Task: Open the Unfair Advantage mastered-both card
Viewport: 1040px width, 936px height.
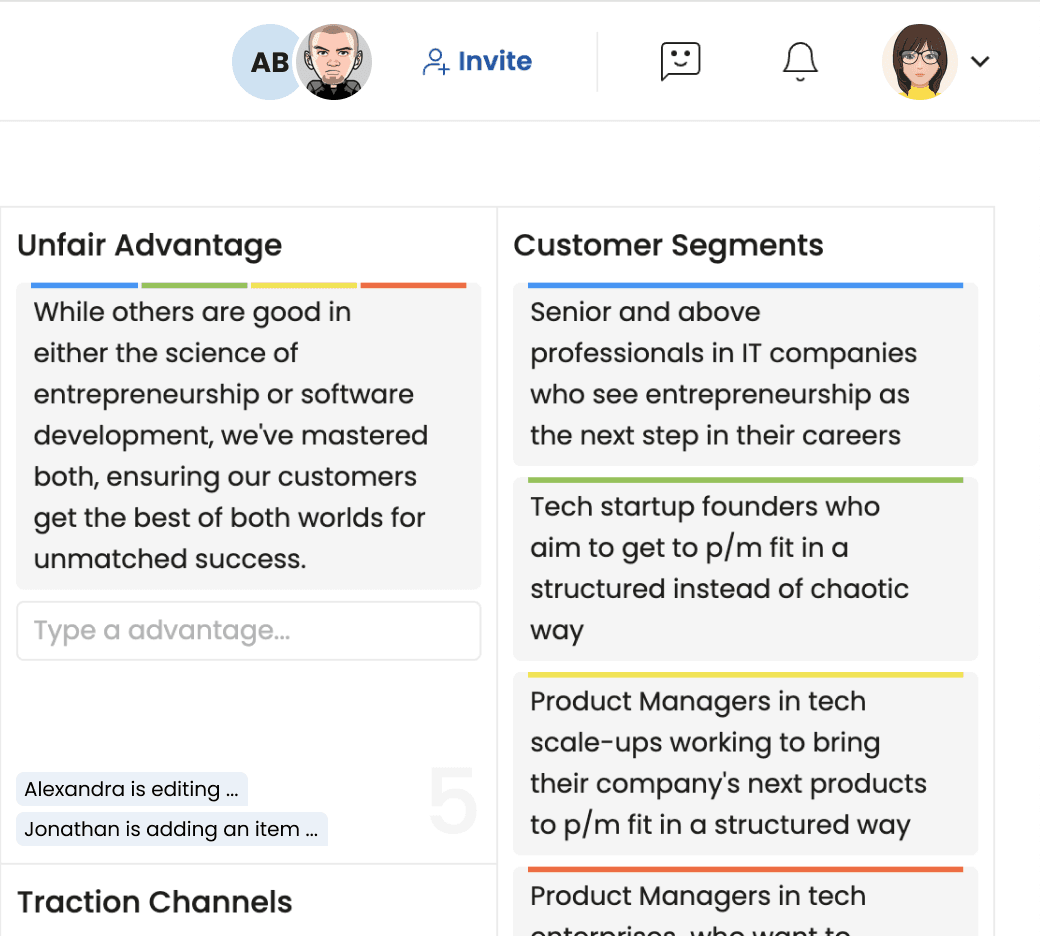Action: coord(248,436)
